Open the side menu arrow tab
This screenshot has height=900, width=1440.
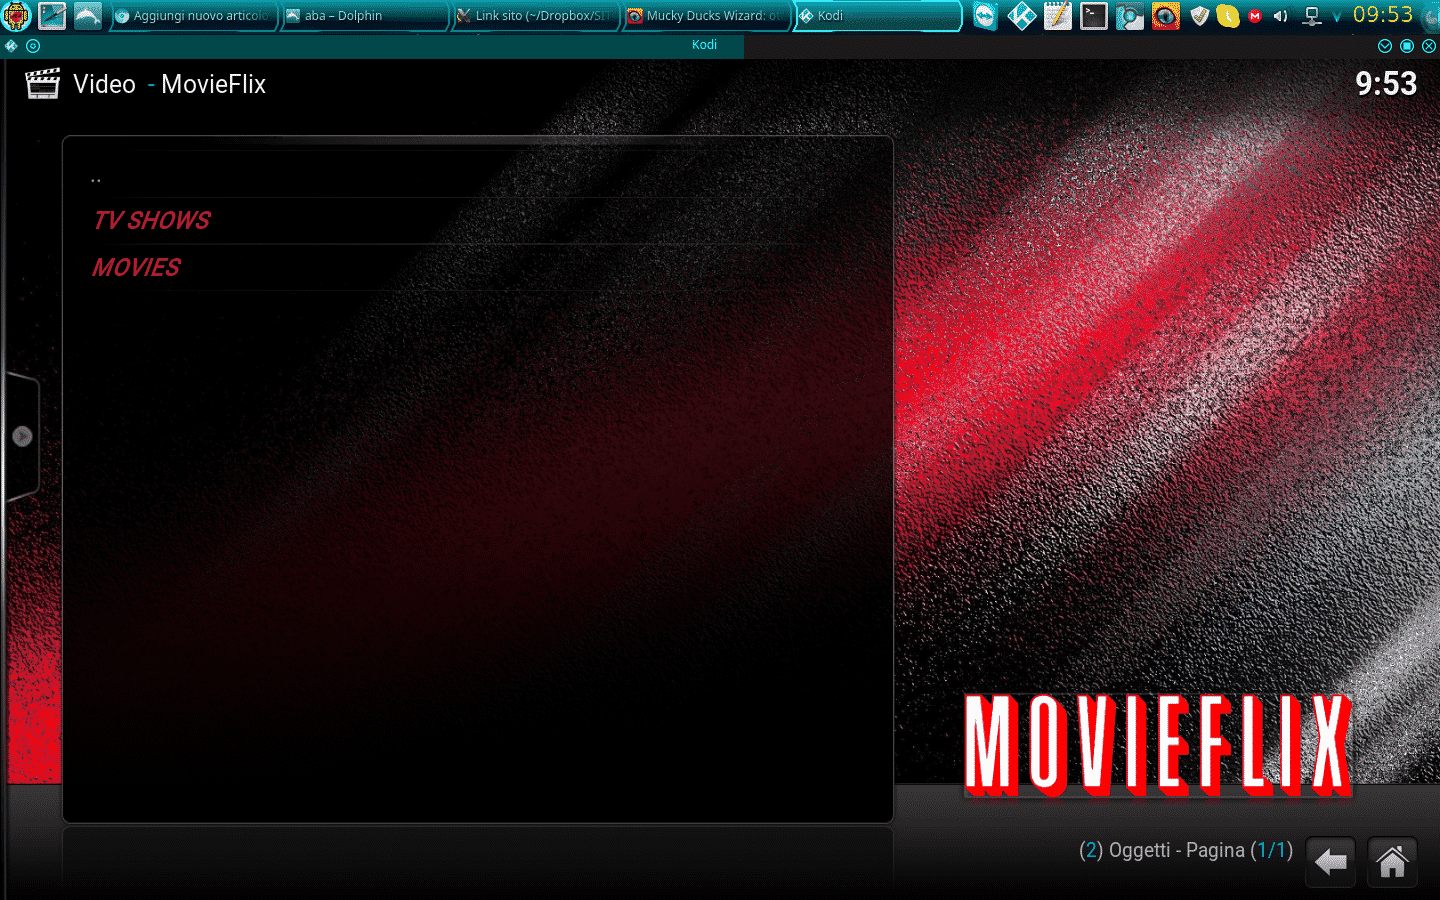click(21, 436)
